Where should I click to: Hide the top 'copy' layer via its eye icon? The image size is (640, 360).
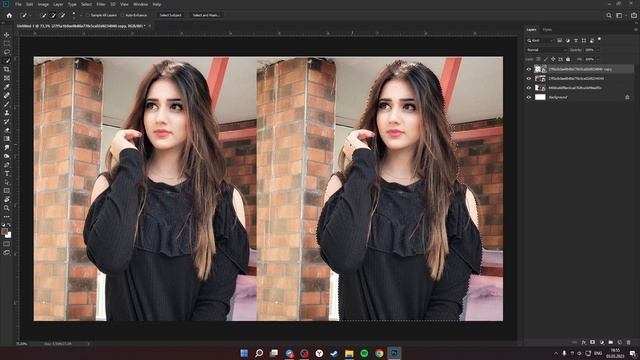tap(529, 69)
